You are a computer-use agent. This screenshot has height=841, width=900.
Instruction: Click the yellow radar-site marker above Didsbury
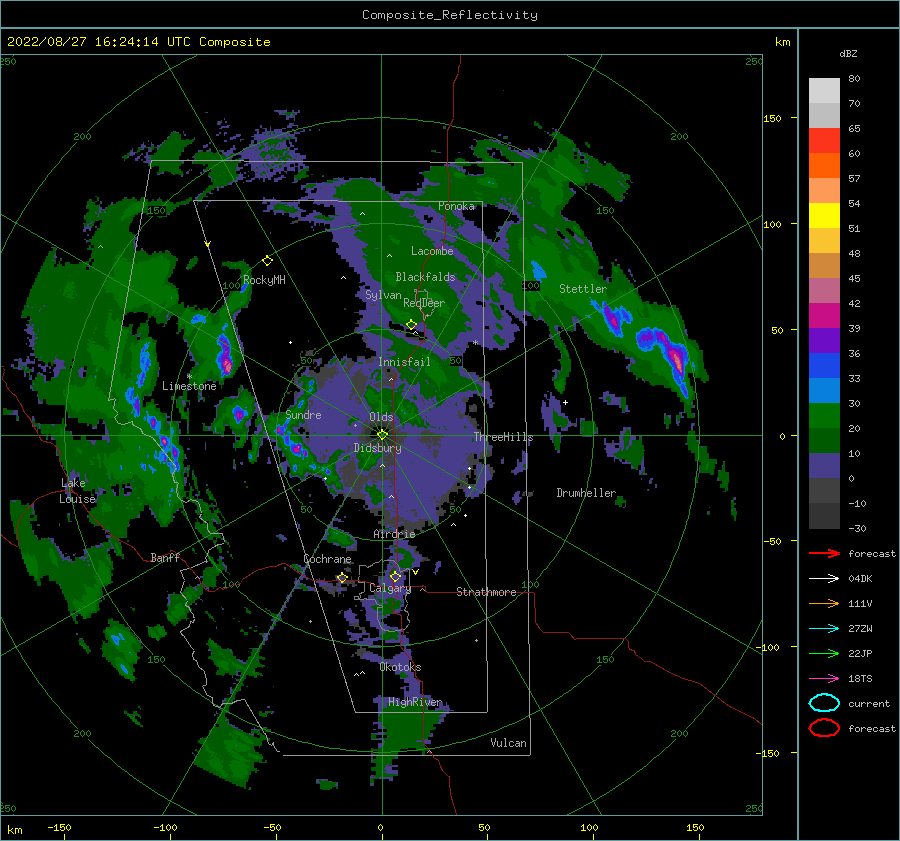(x=382, y=435)
